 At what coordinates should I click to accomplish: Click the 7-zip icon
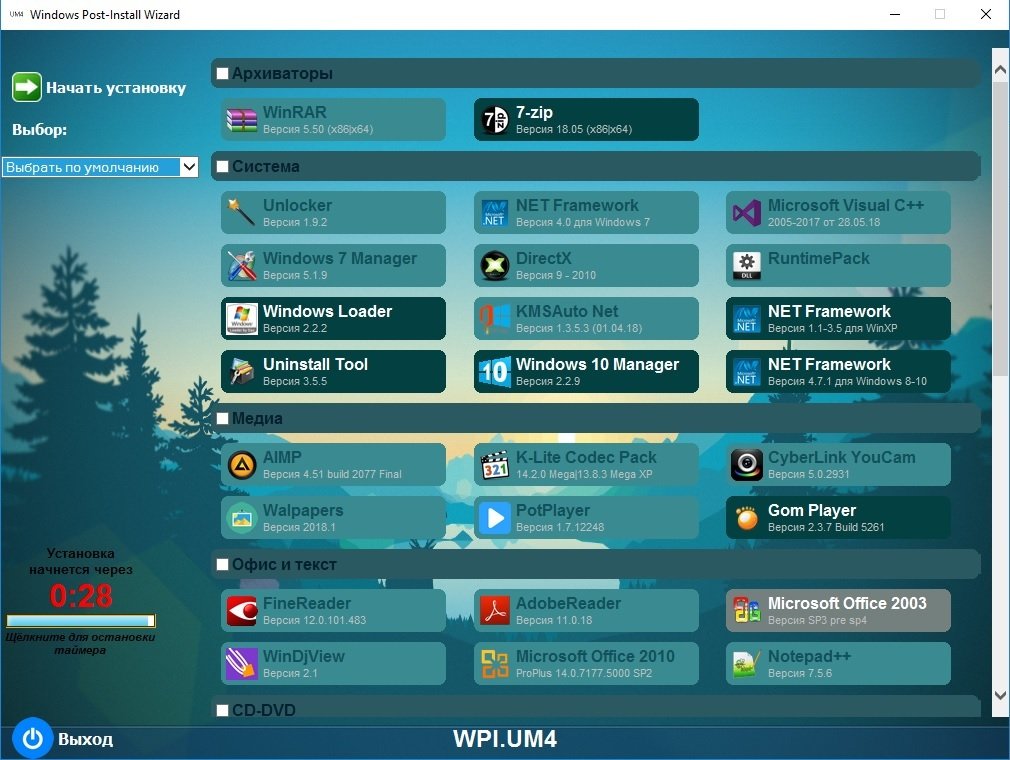(x=495, y=120)
